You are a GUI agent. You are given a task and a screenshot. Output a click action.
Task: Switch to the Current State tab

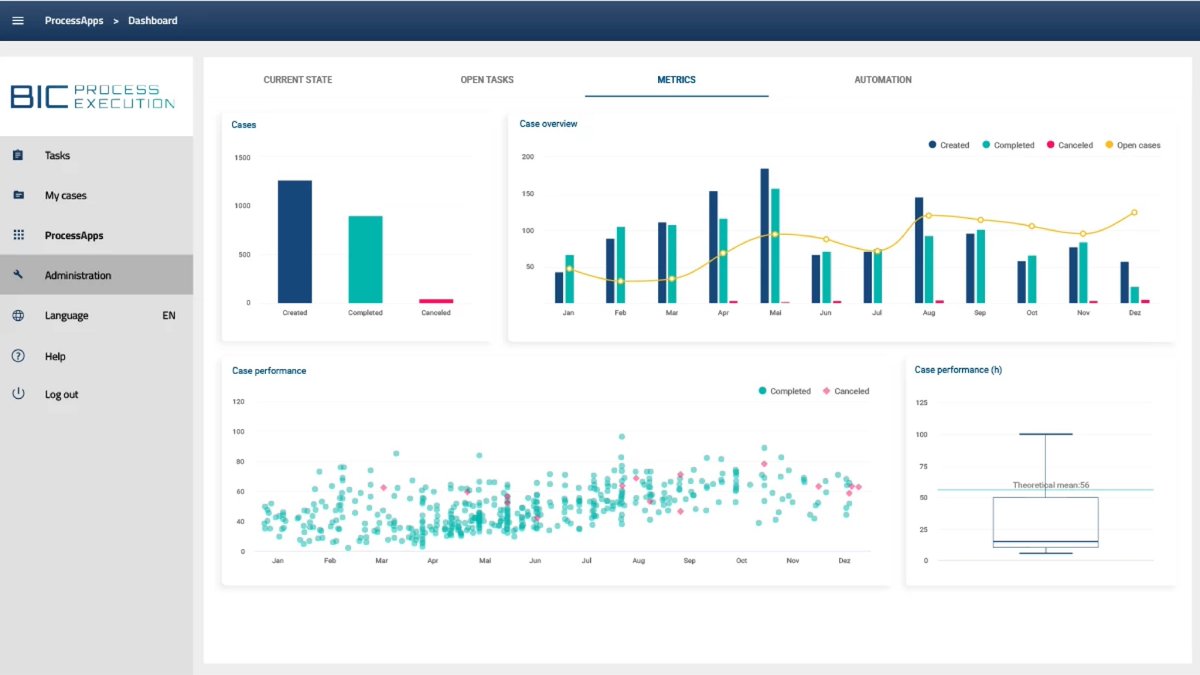(x=298, y=80)
